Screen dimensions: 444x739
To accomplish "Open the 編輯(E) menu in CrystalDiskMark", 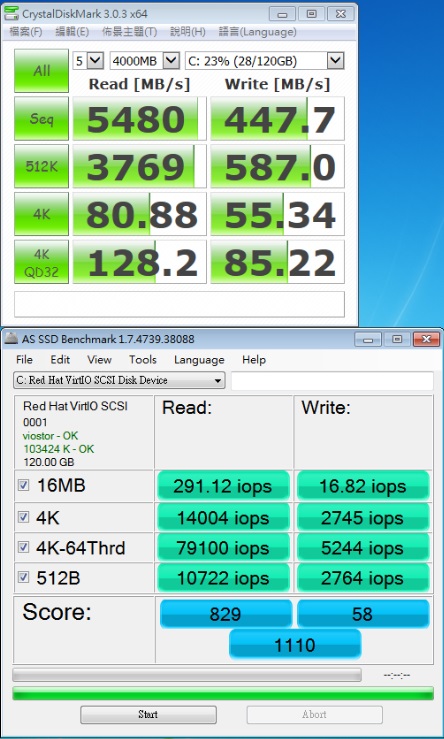I will (72, 32).
